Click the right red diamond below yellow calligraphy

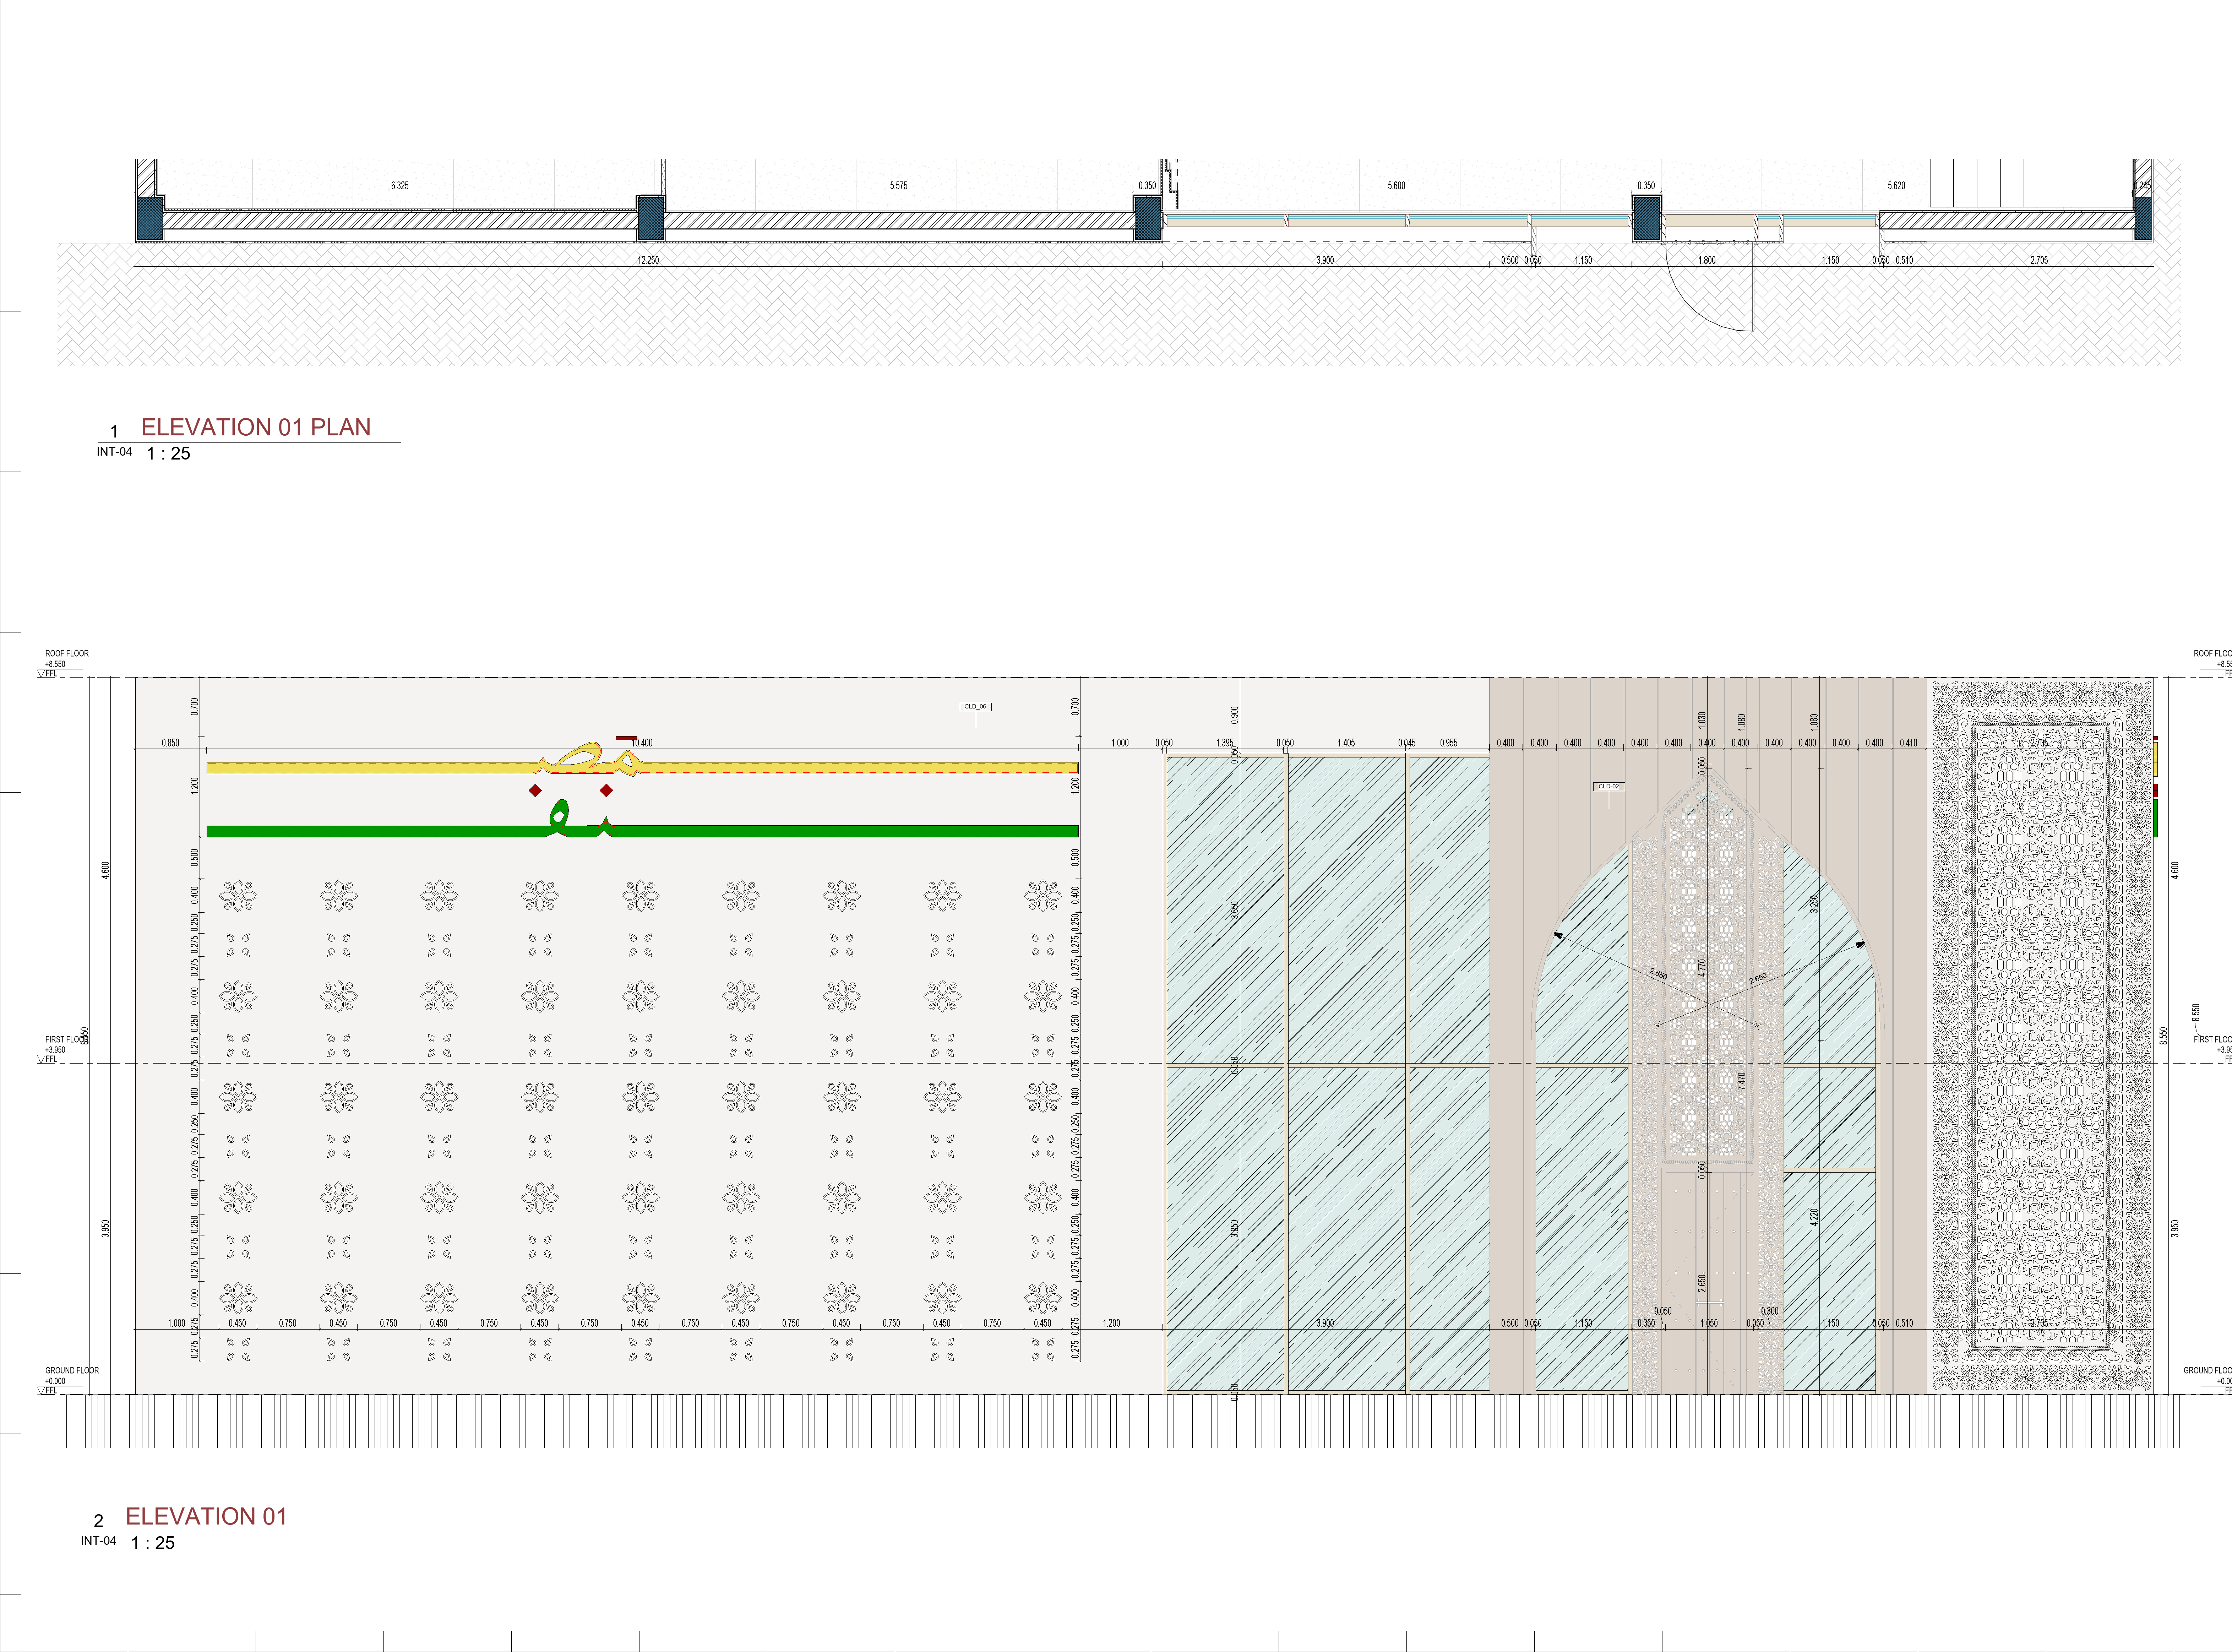(x=606, y=791)
